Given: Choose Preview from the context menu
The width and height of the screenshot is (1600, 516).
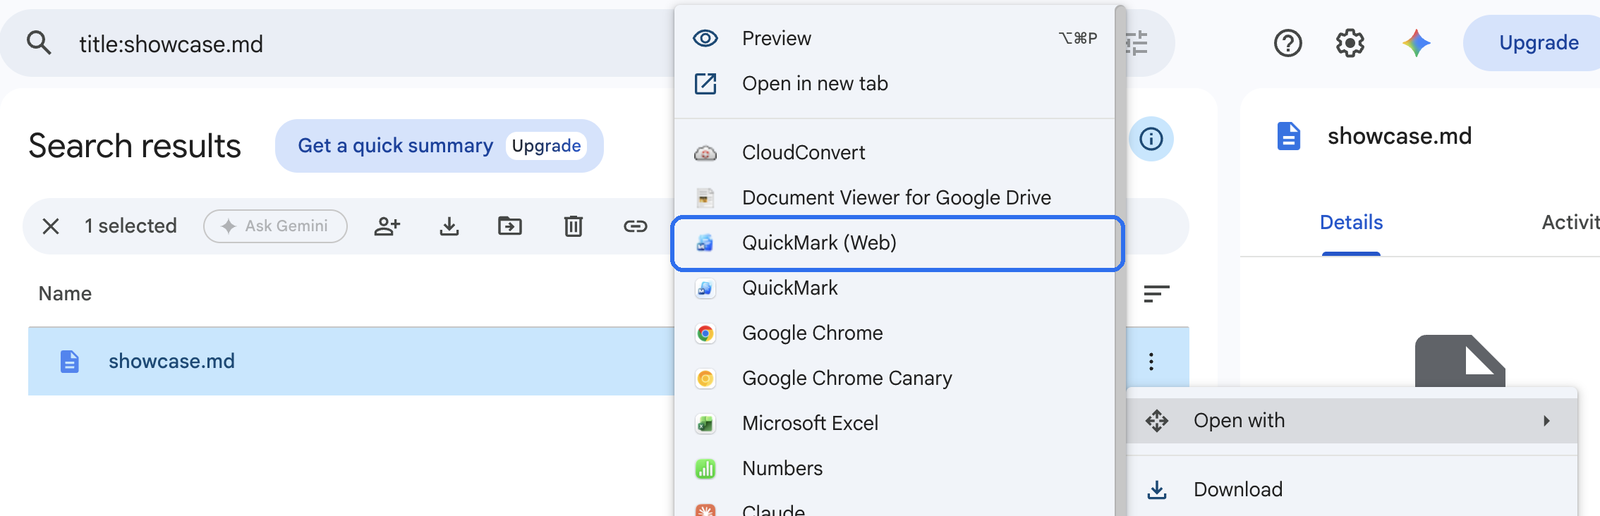Looking at the screenshot, I should click(x=895, y=38).
